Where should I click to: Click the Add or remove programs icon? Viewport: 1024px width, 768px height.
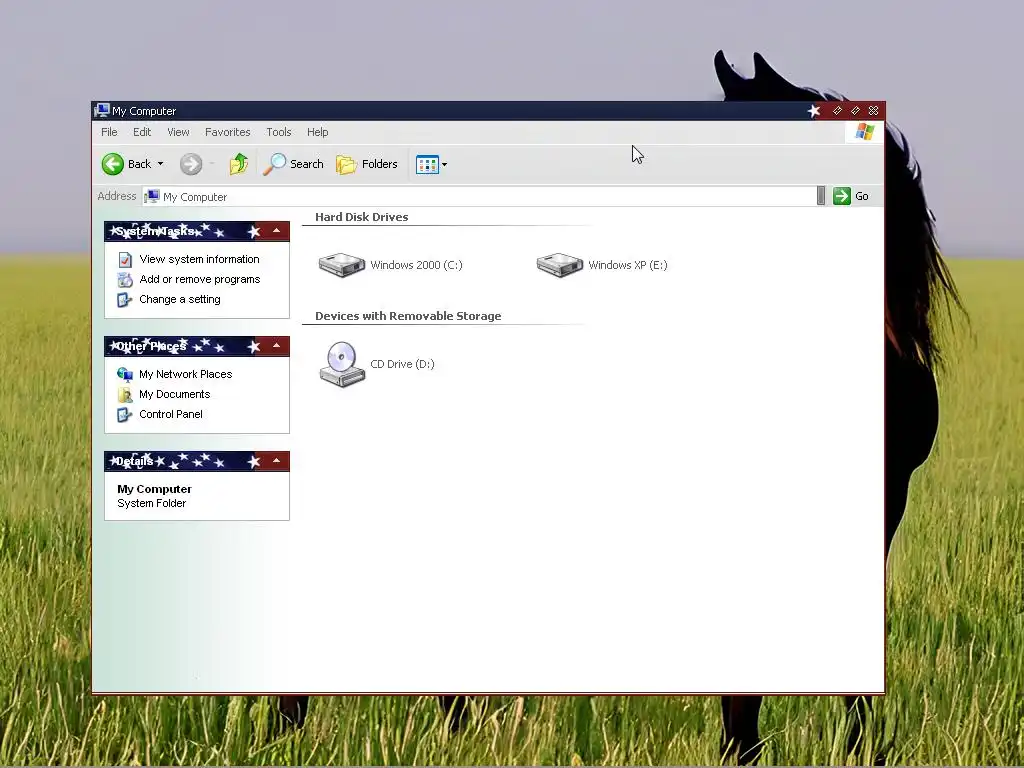[x=125, y=280]
